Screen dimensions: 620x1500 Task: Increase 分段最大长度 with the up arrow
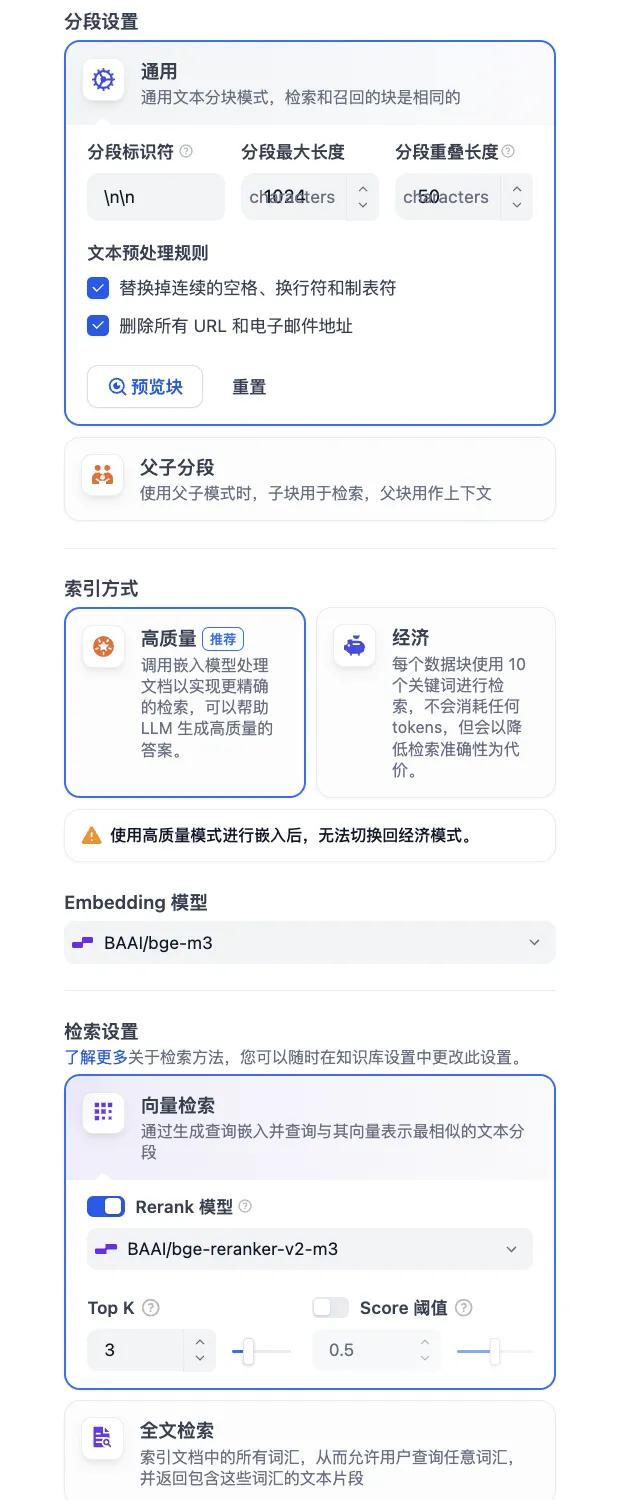(x=363, y=190)
